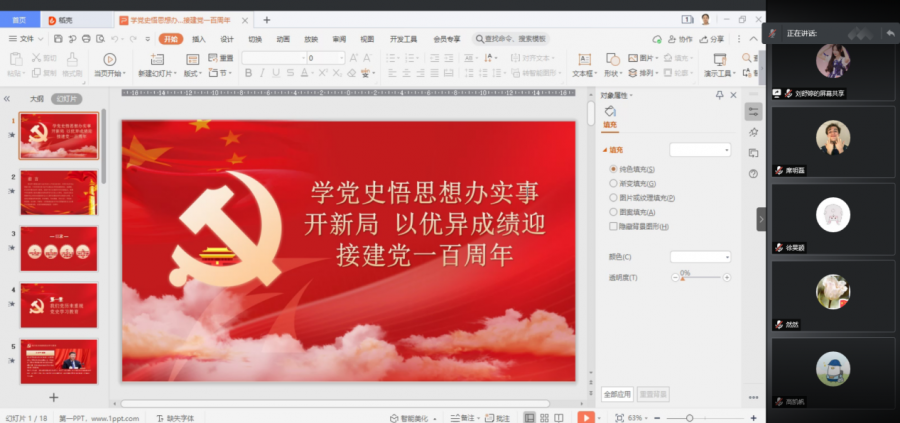Open the Animation (动画) ribbon tab
Image resolution: width=900 pixels, height=423 pixels.
283,39
